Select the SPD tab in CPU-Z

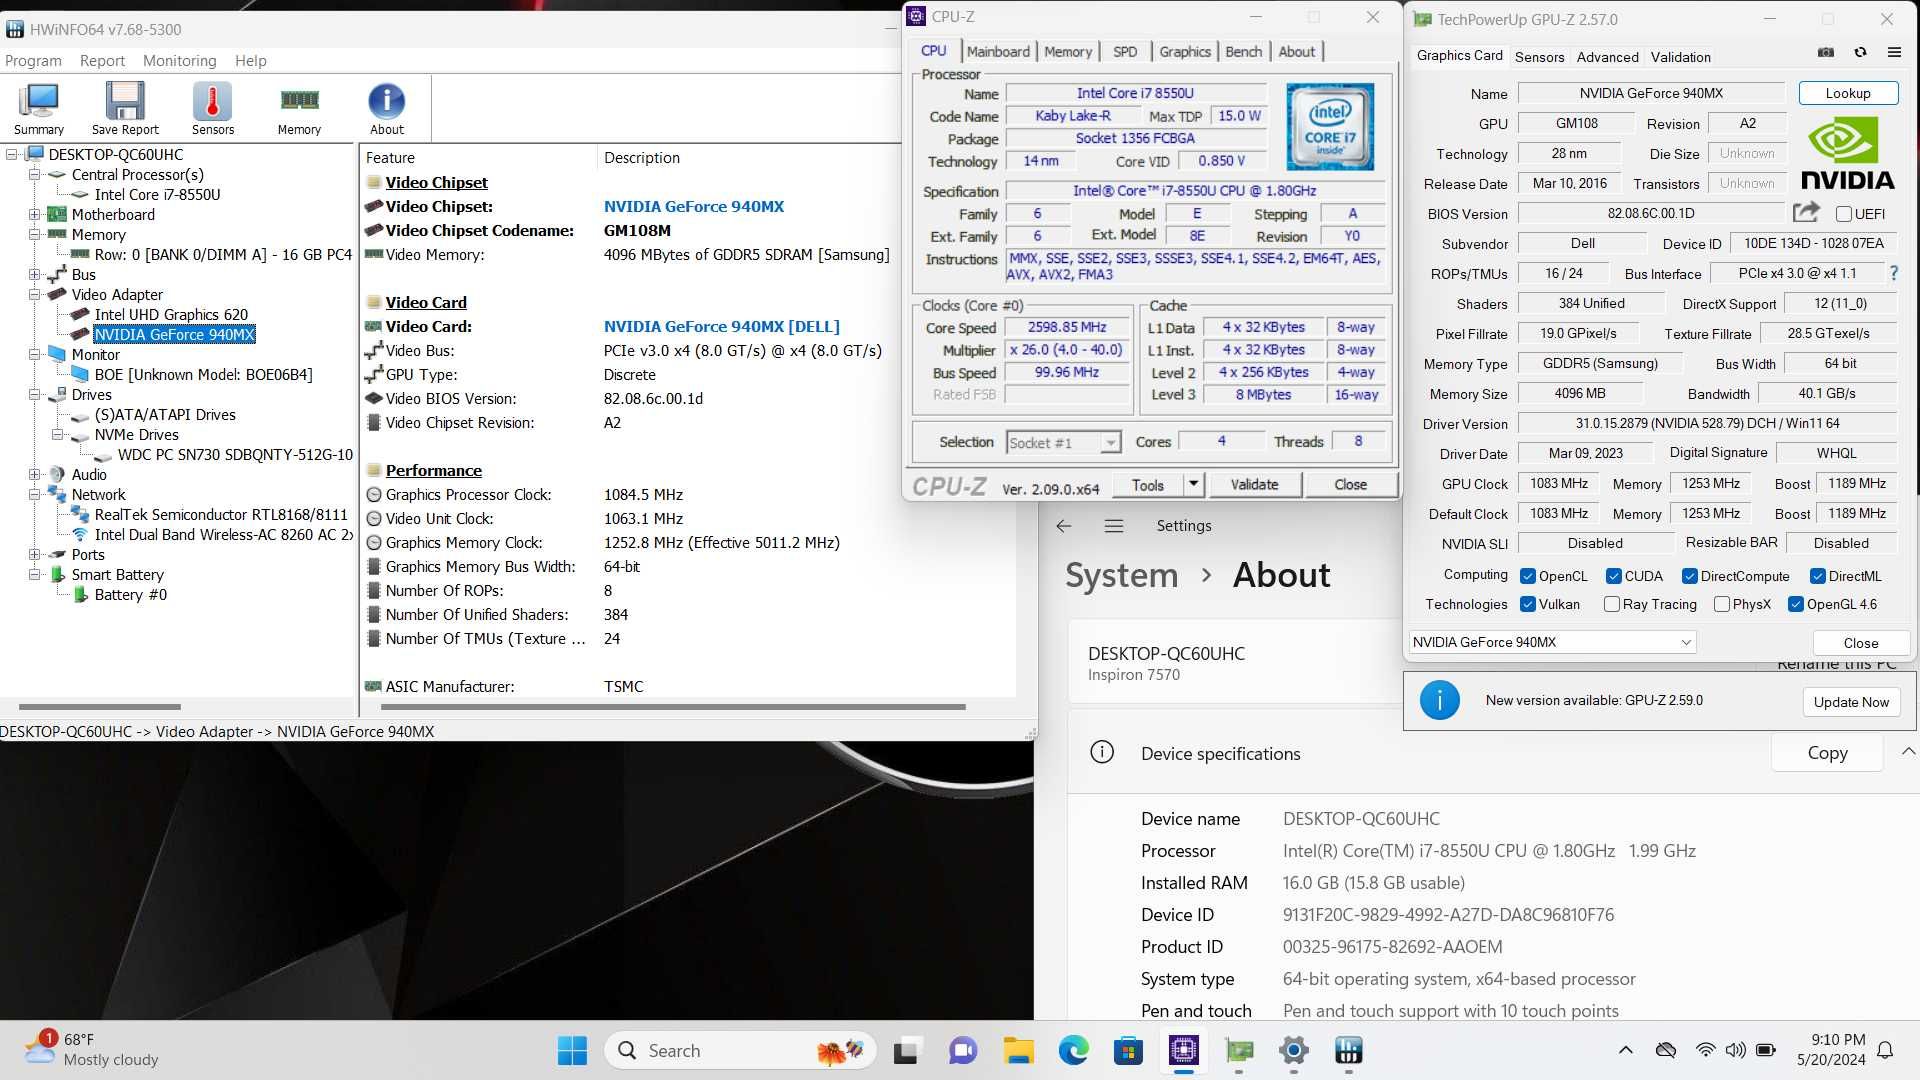coord(1125,51)
